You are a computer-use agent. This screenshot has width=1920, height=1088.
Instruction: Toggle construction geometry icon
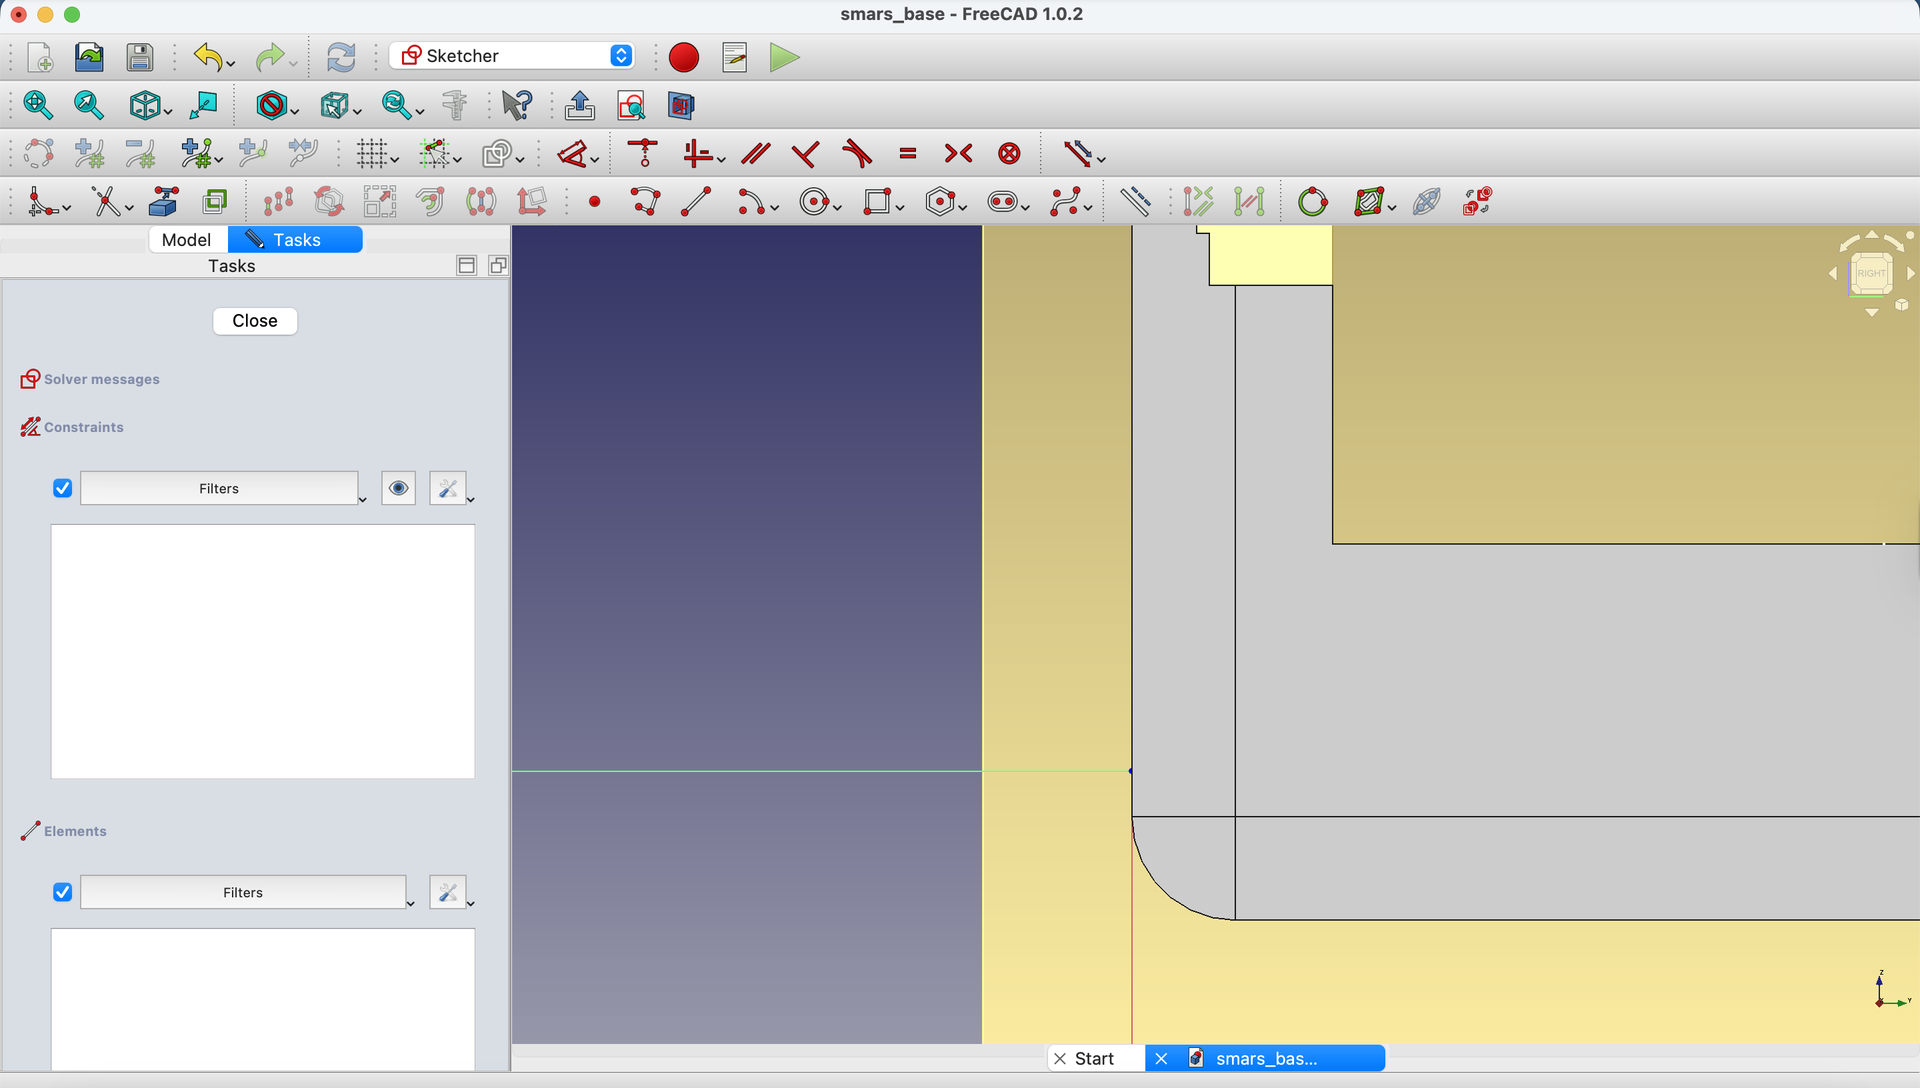[1135, 202]
